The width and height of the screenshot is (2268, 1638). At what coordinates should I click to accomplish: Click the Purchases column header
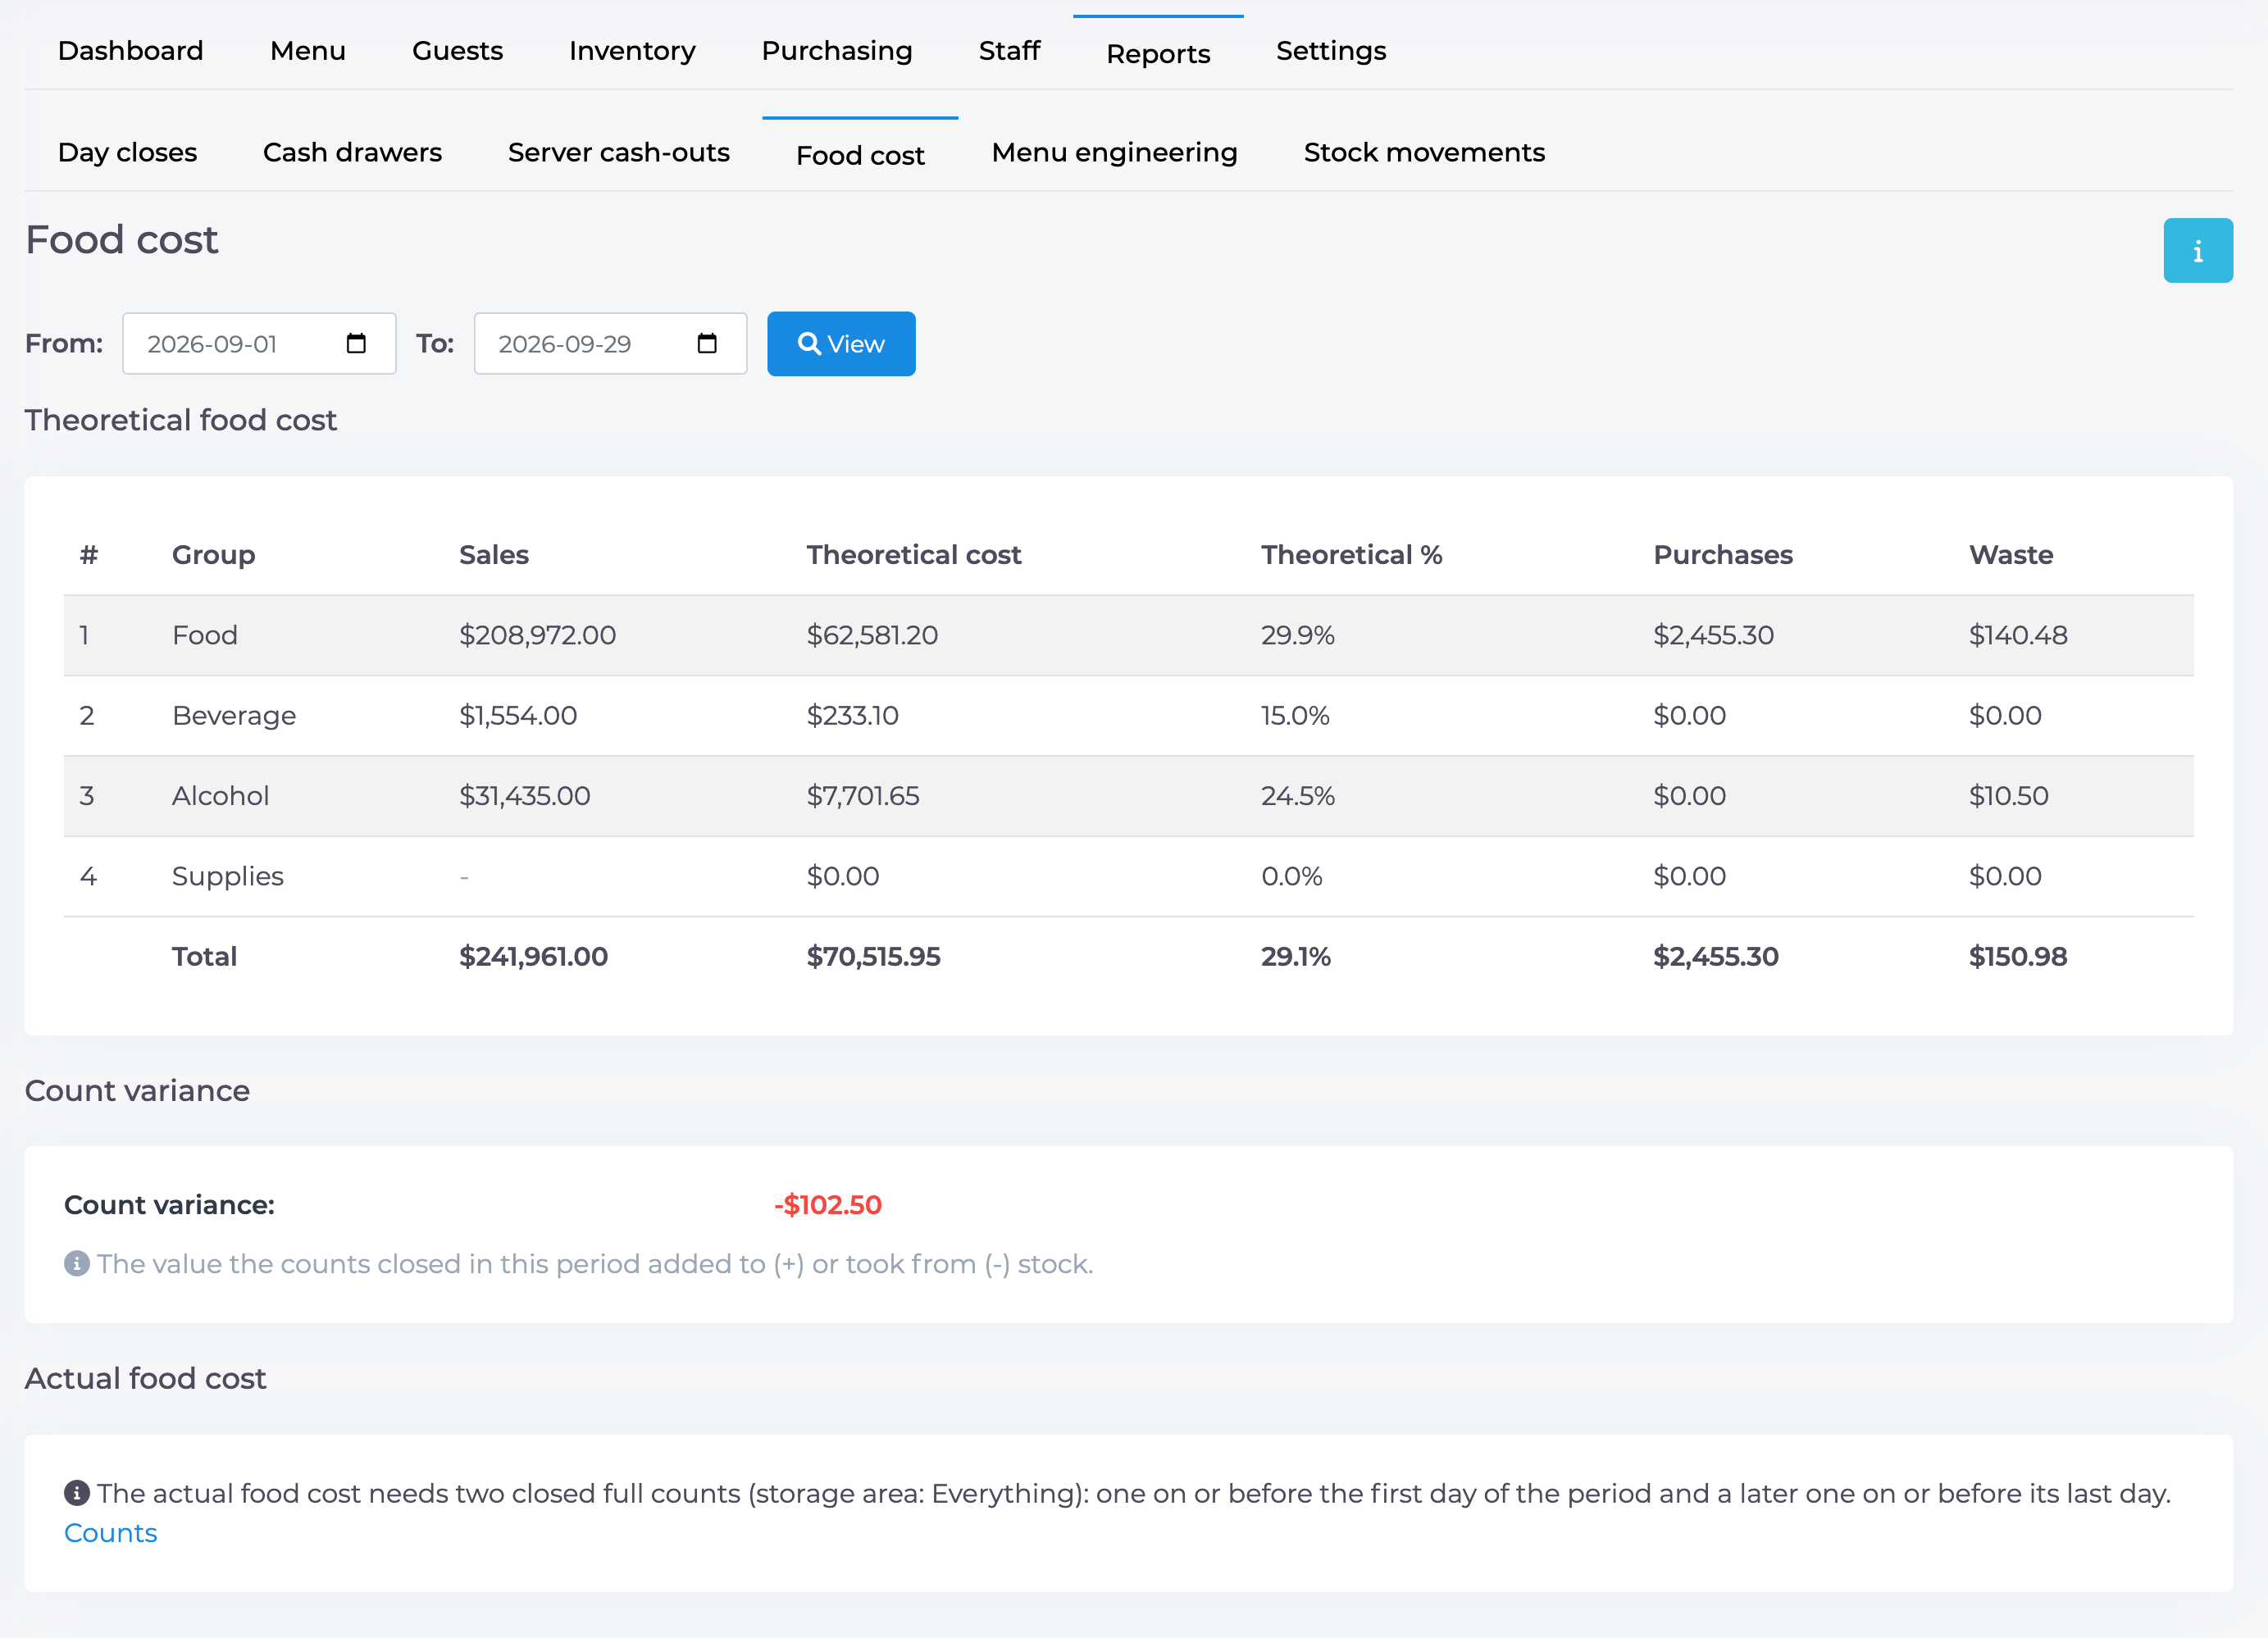click(1723, 554)
